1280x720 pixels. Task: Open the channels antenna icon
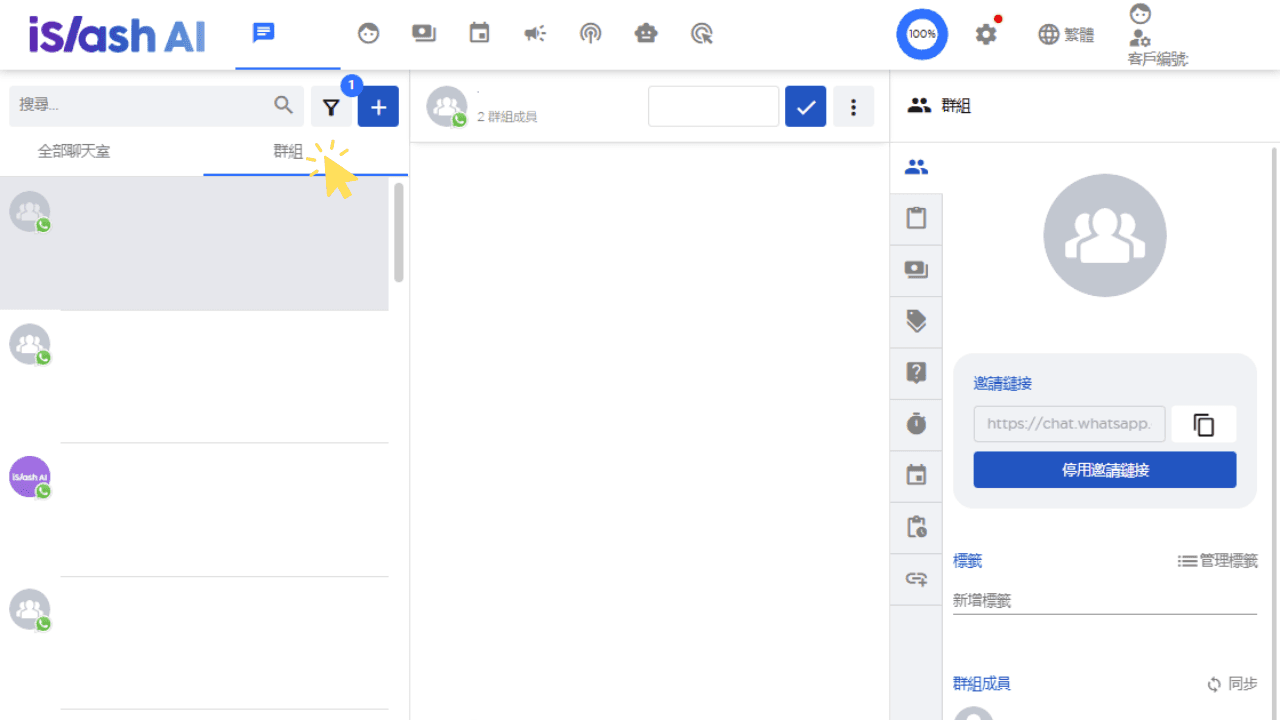(590, 34)
